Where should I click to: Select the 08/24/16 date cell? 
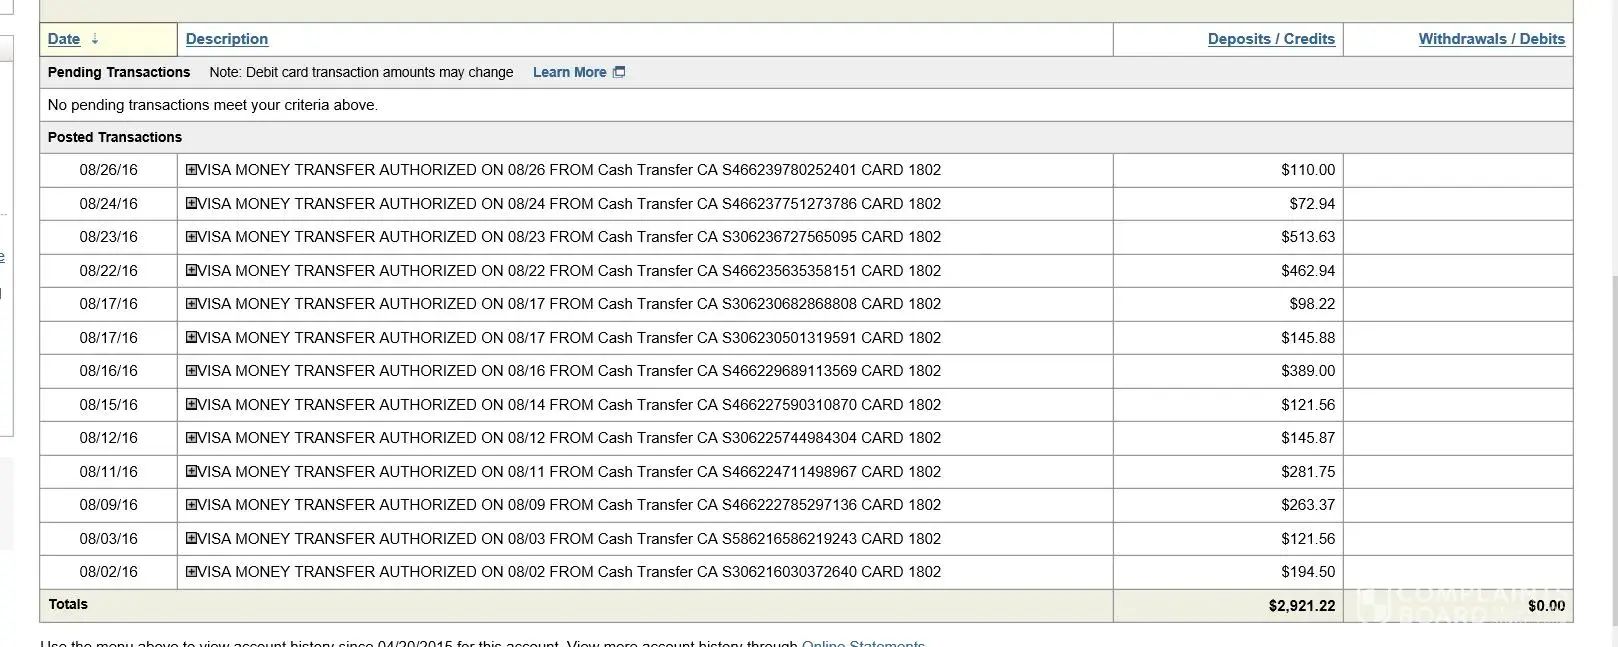coord(109,203)
